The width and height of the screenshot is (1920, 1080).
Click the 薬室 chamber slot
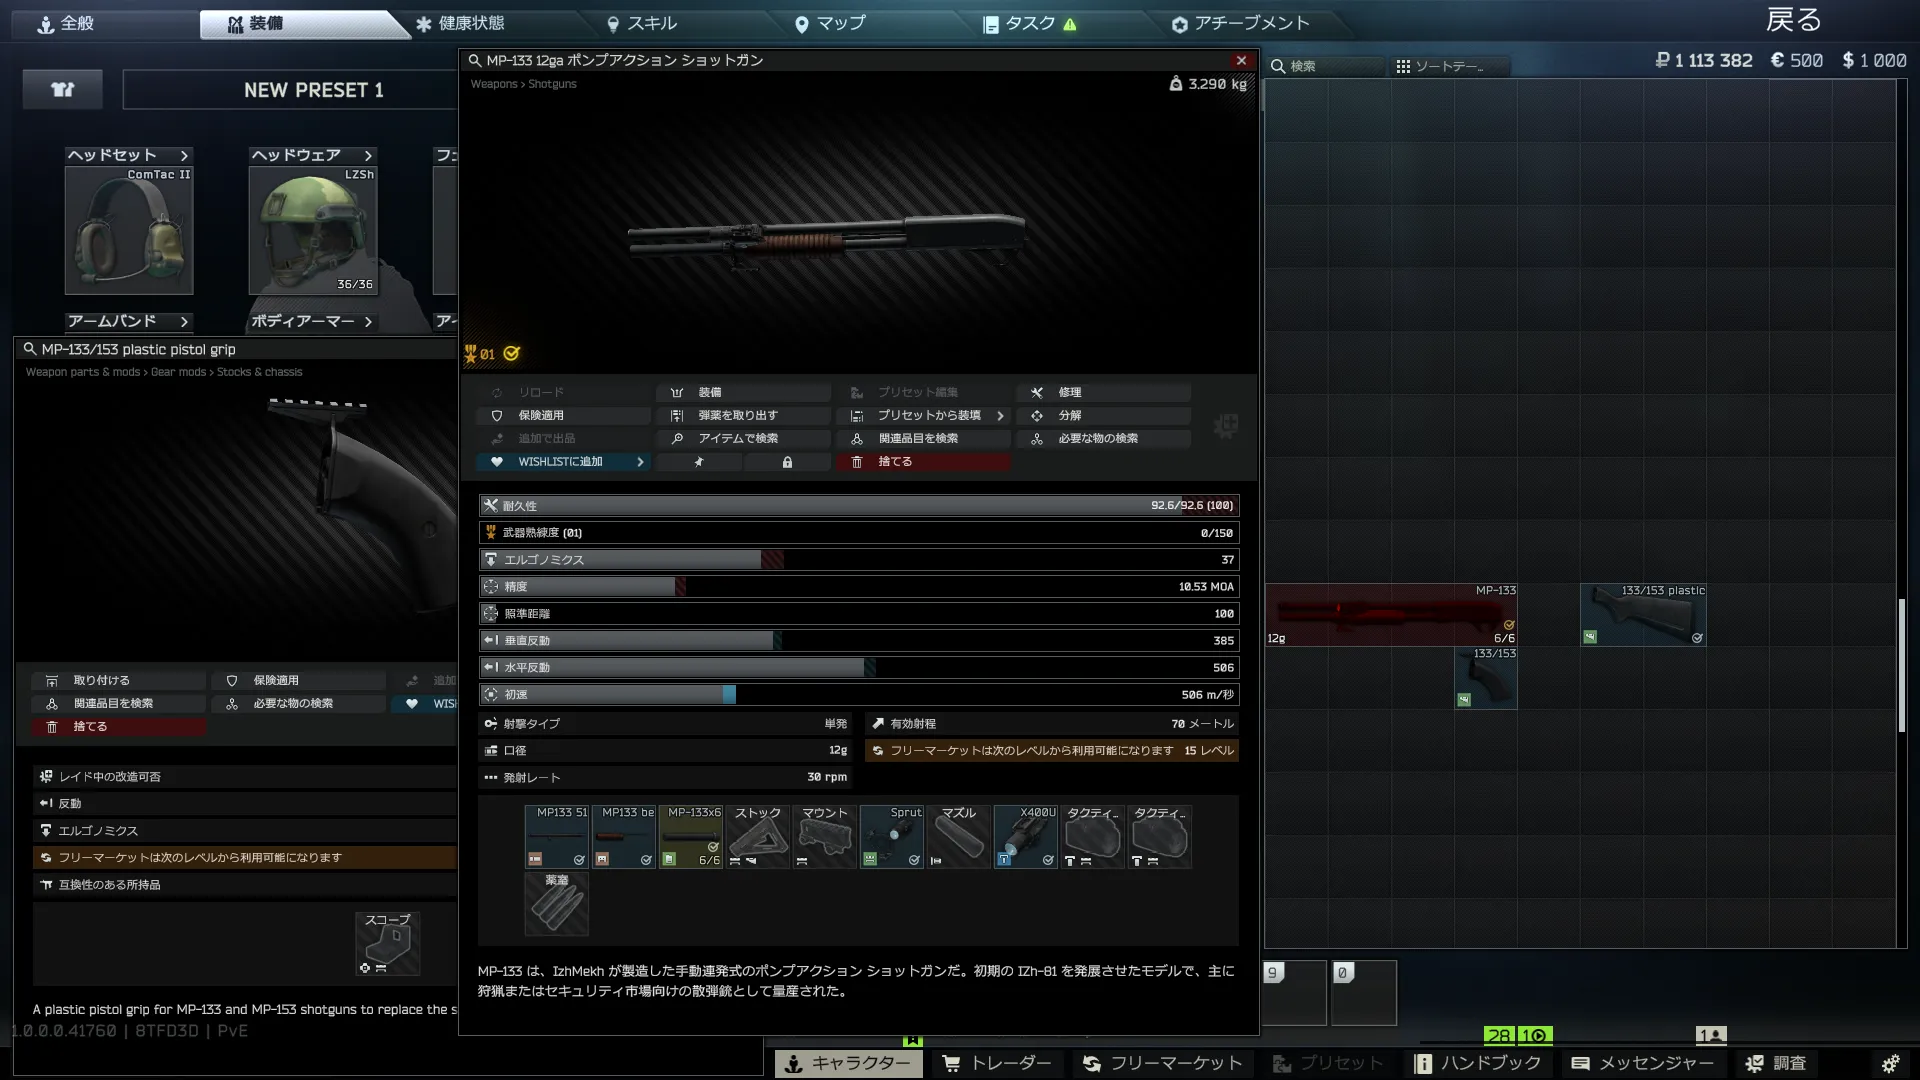[557, 904]
